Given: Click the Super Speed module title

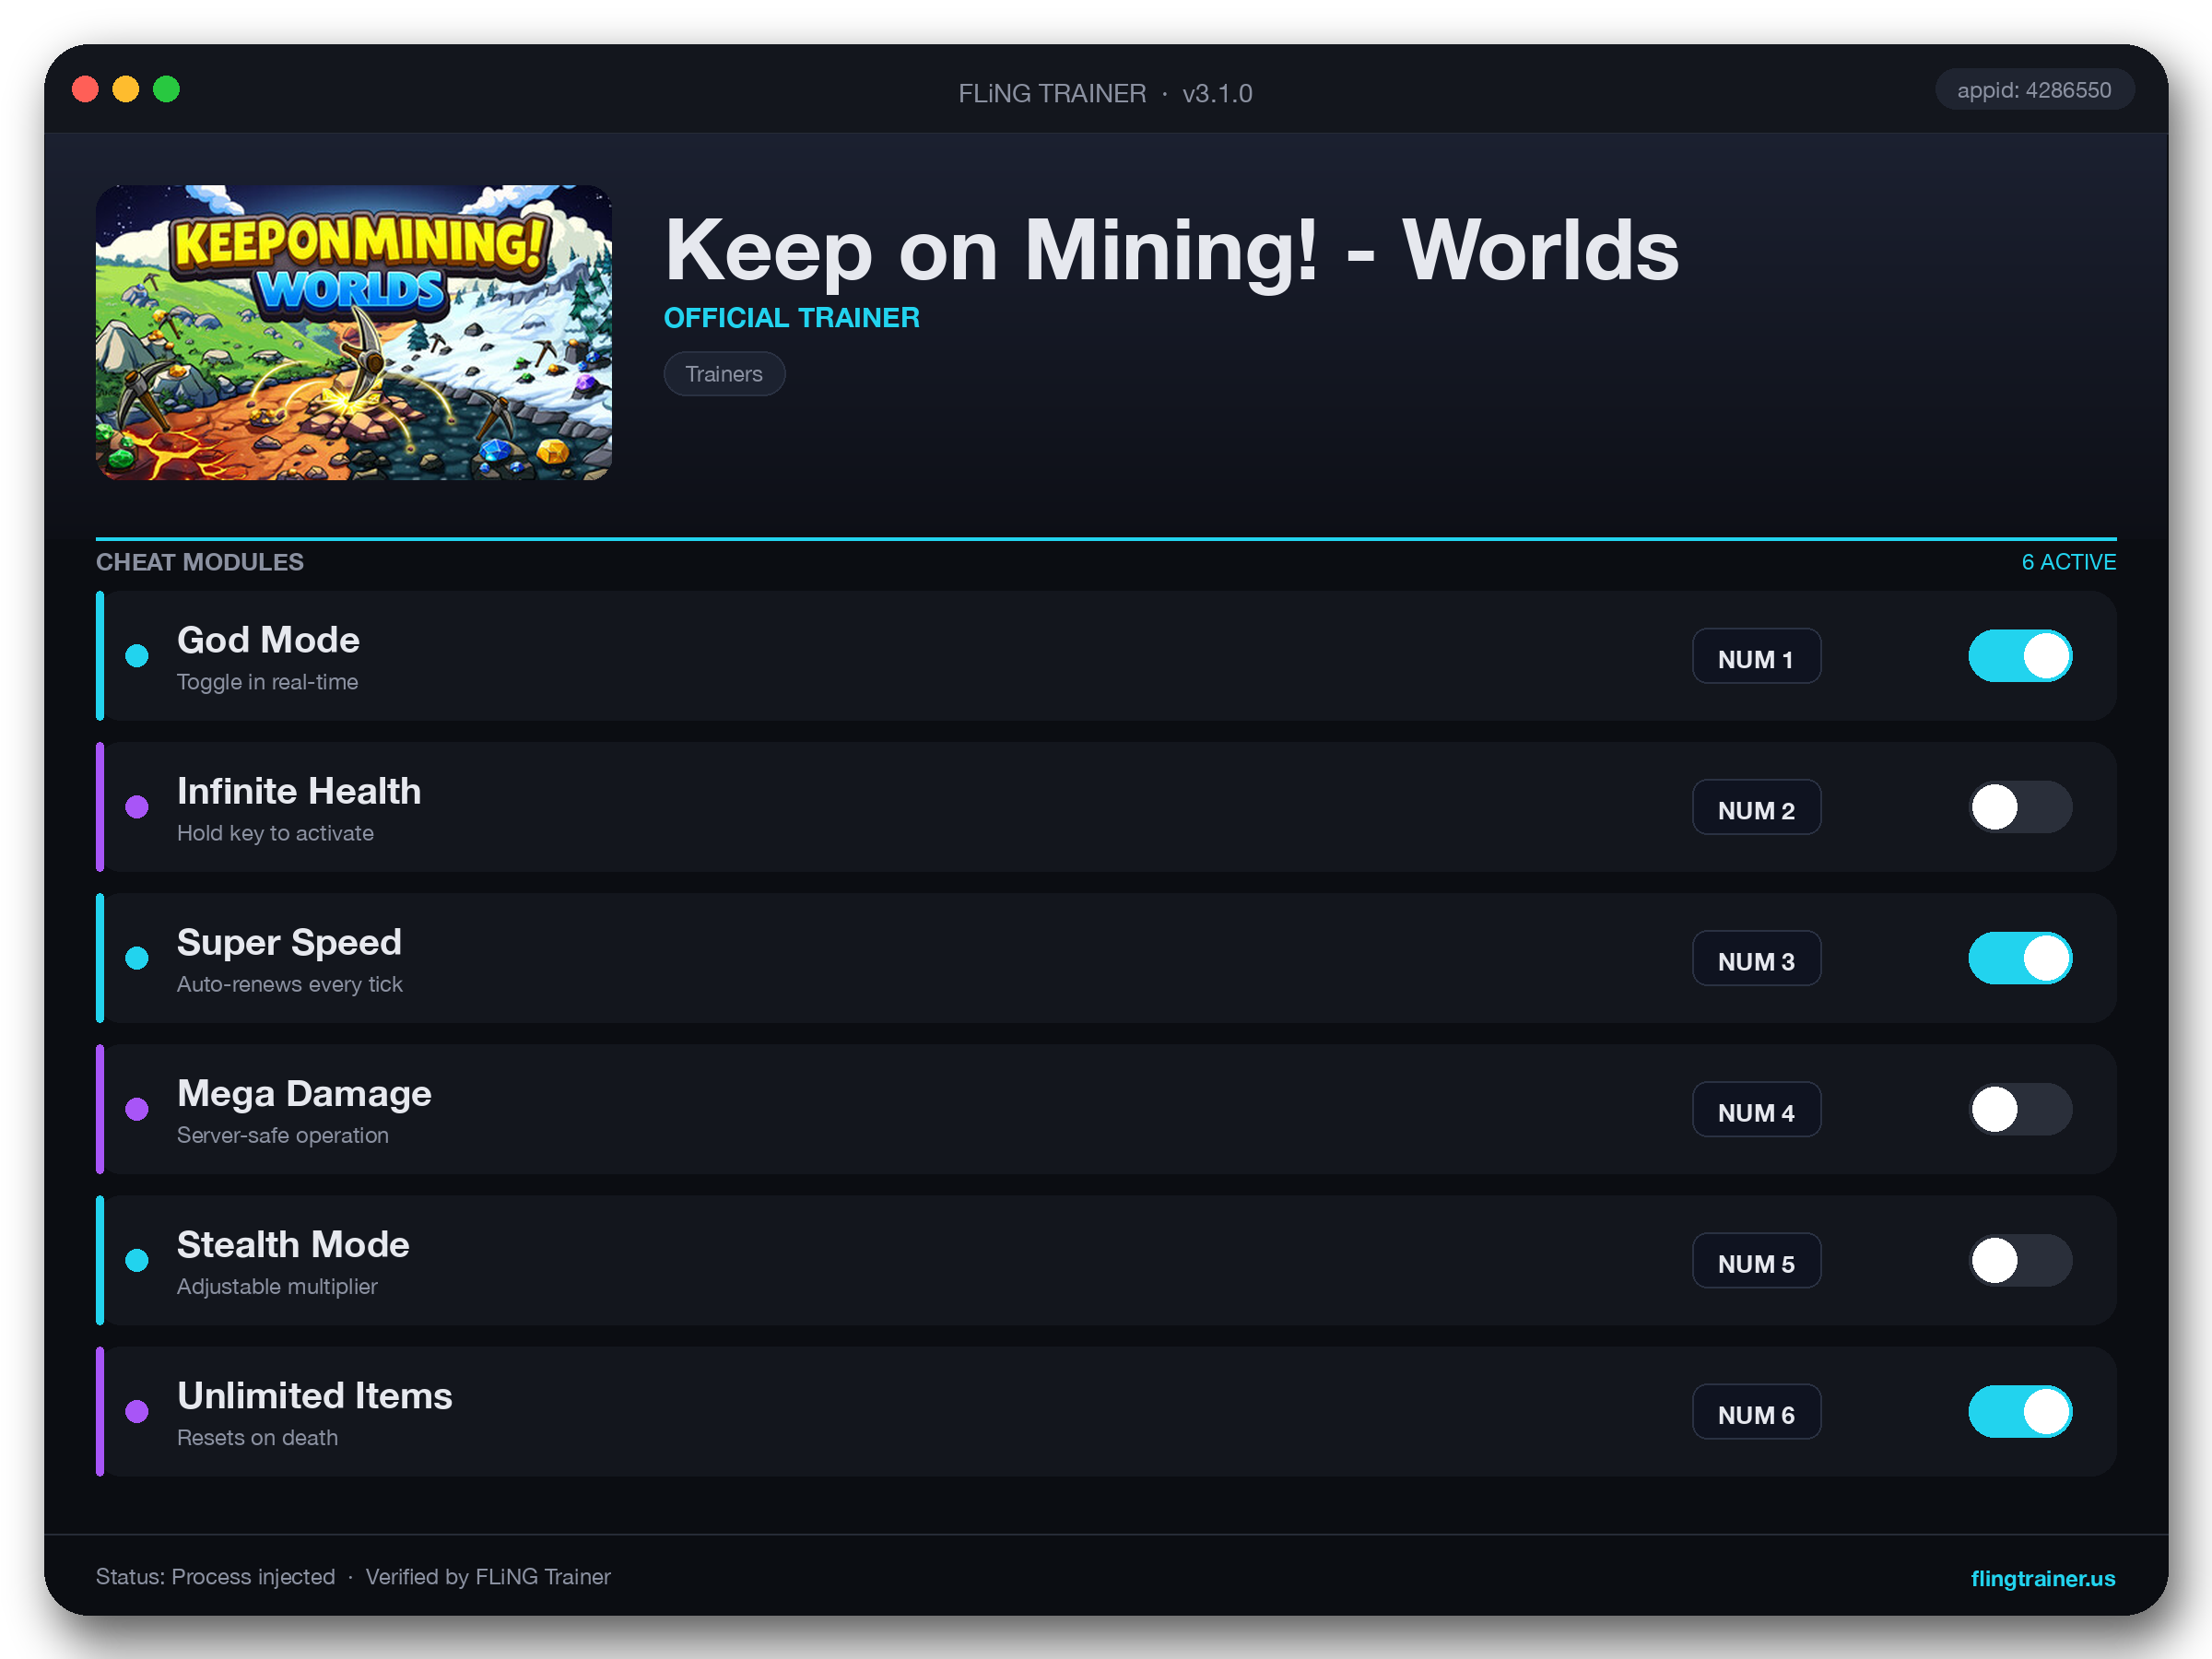Looking at the screenshot, I should [x=289, y=942].
